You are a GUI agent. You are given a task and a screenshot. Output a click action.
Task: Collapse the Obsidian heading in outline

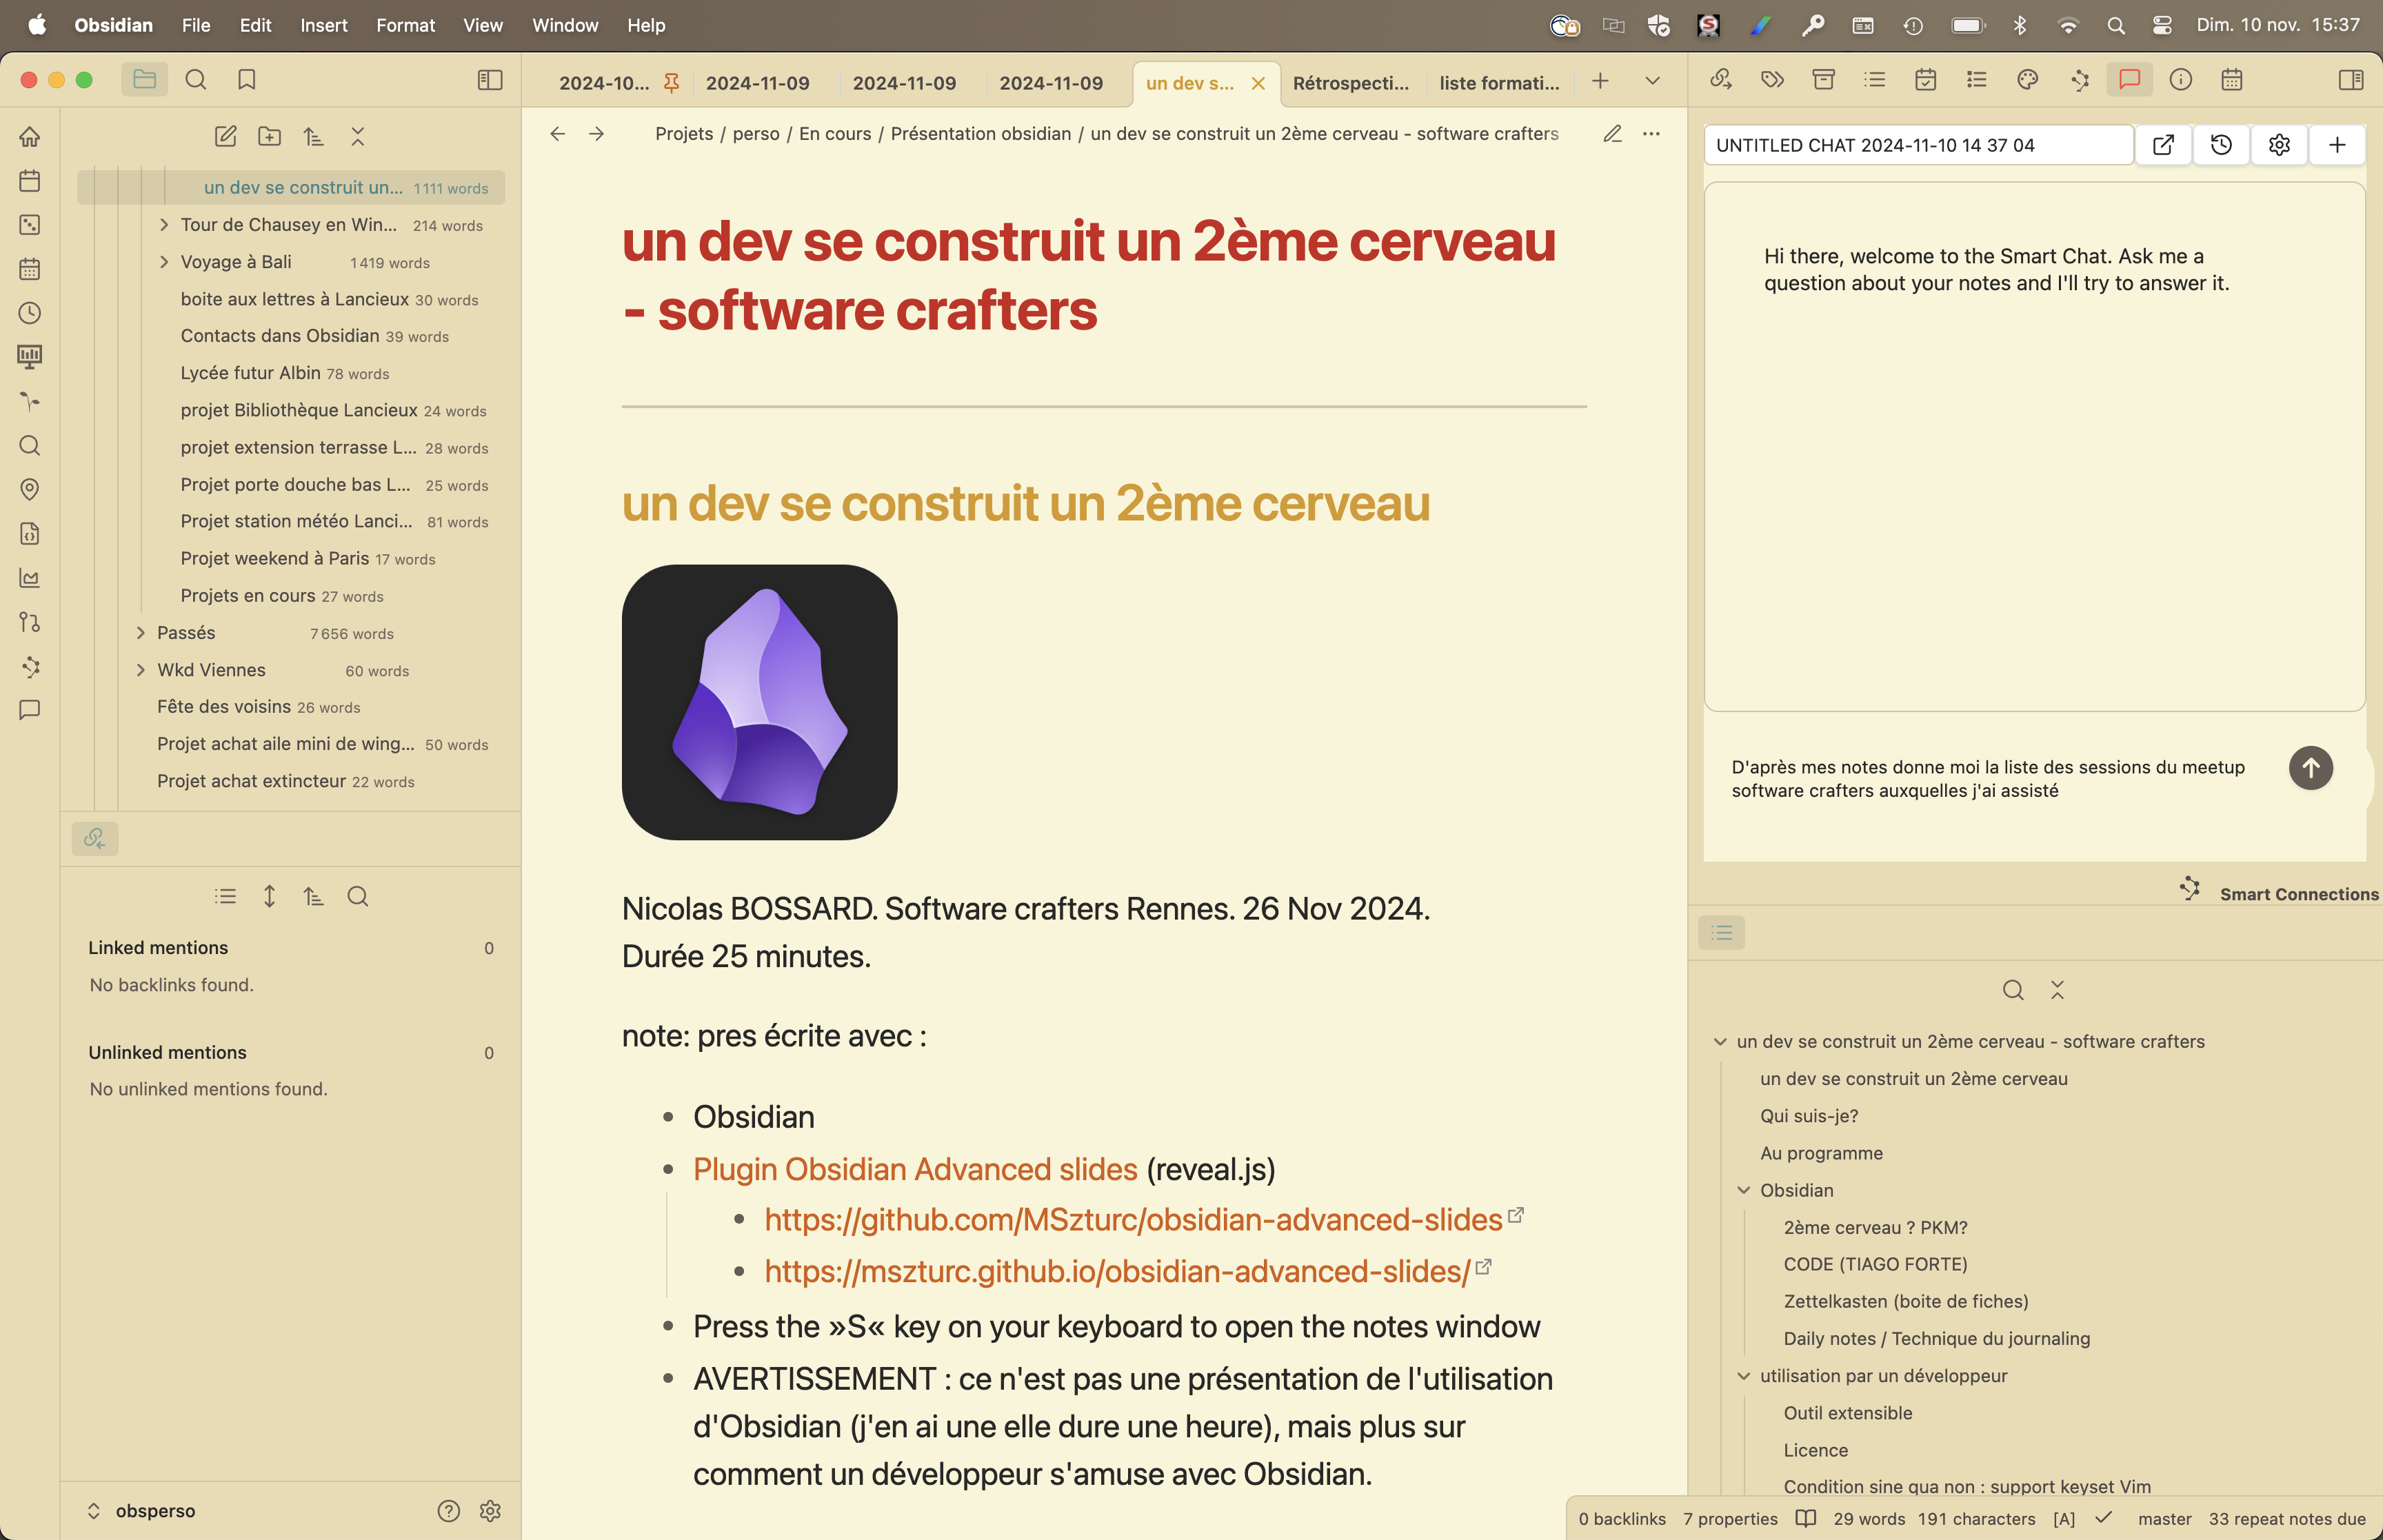[x=1743, y=1190]
